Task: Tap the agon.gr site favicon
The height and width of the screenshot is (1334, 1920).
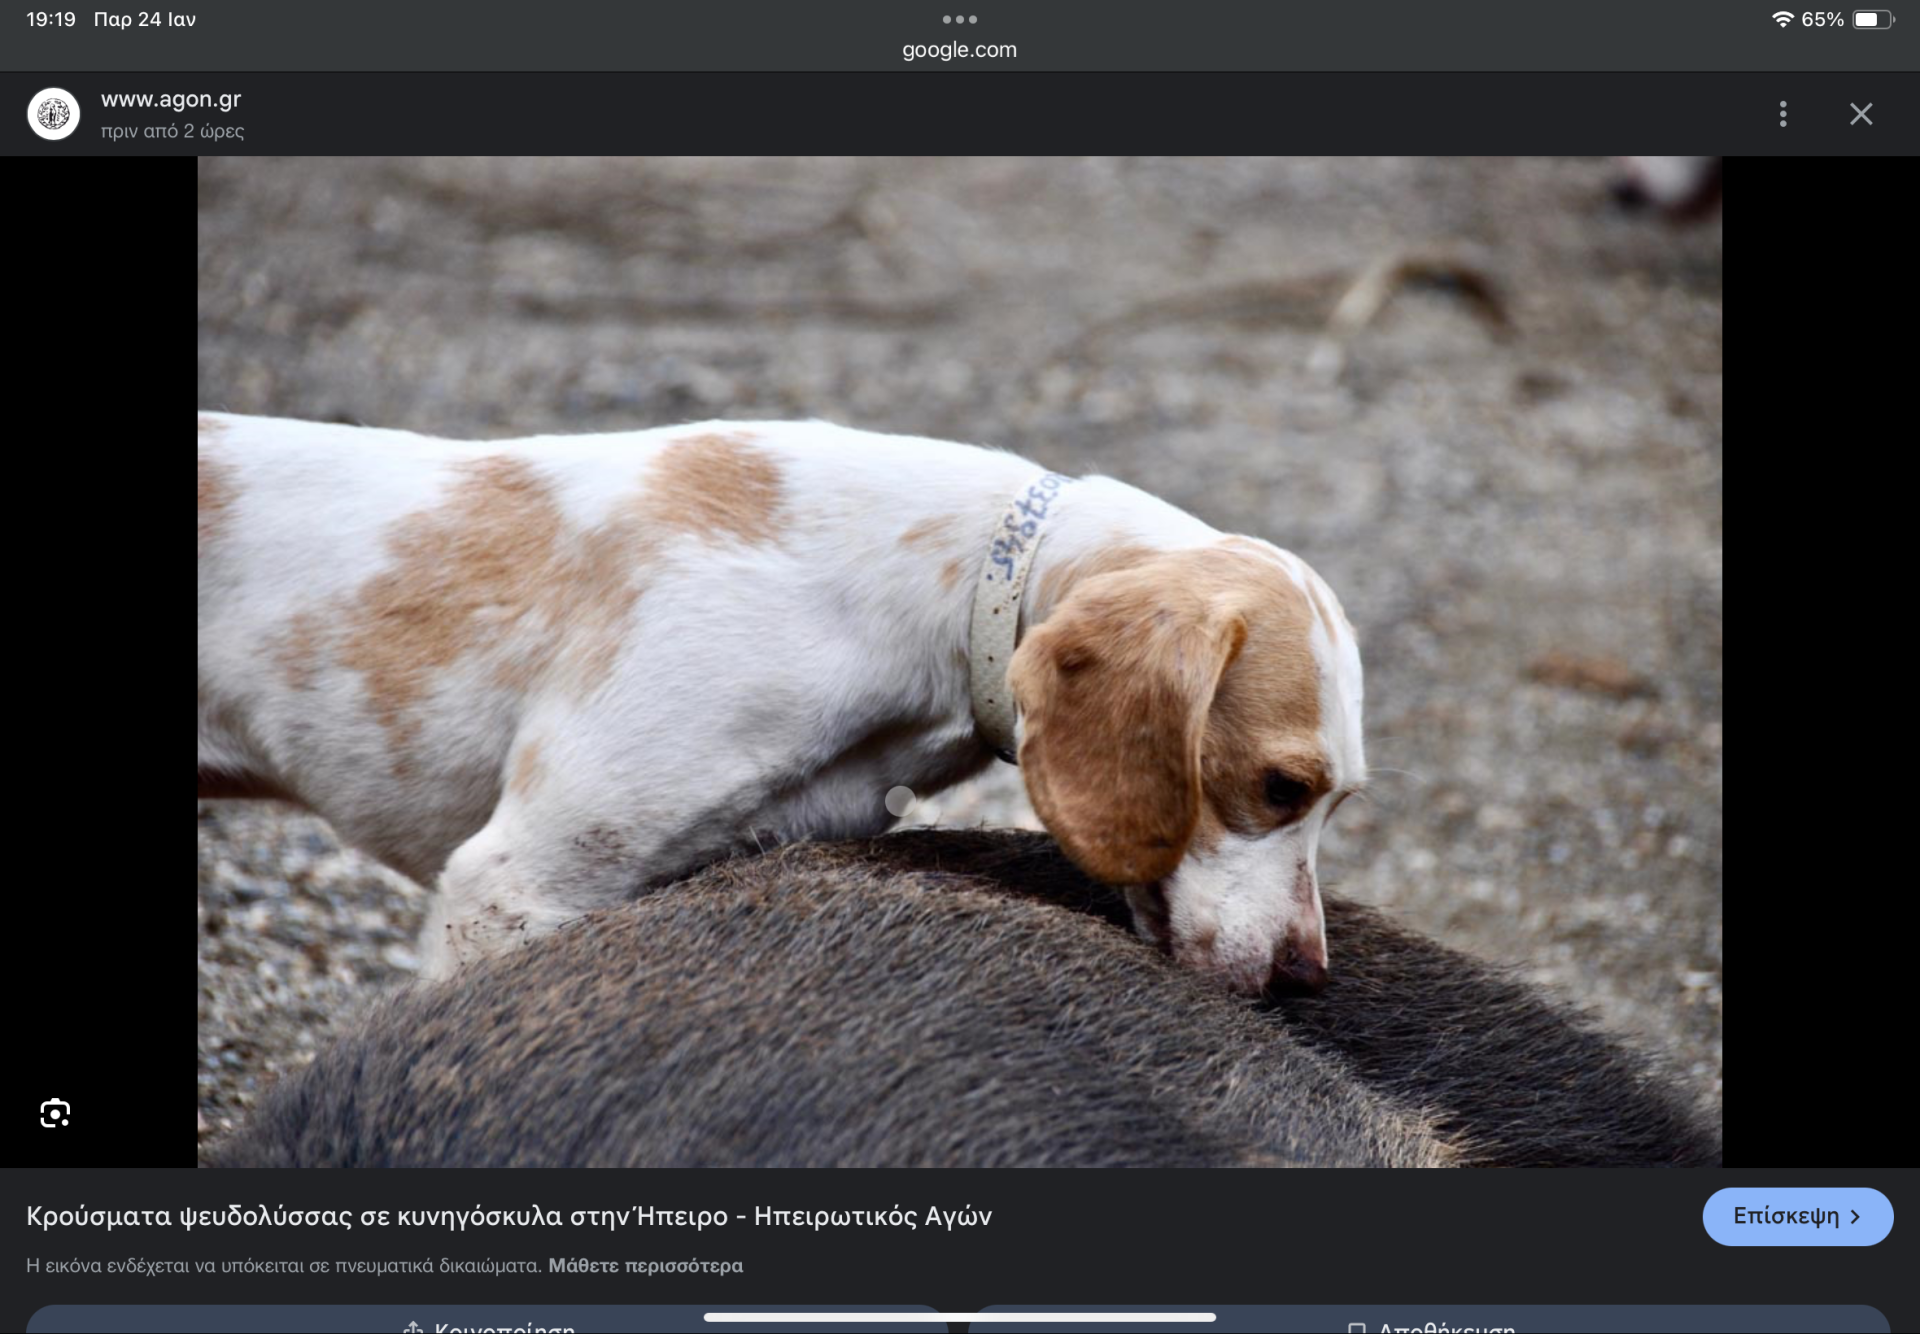Action: [x=54, y=114]
